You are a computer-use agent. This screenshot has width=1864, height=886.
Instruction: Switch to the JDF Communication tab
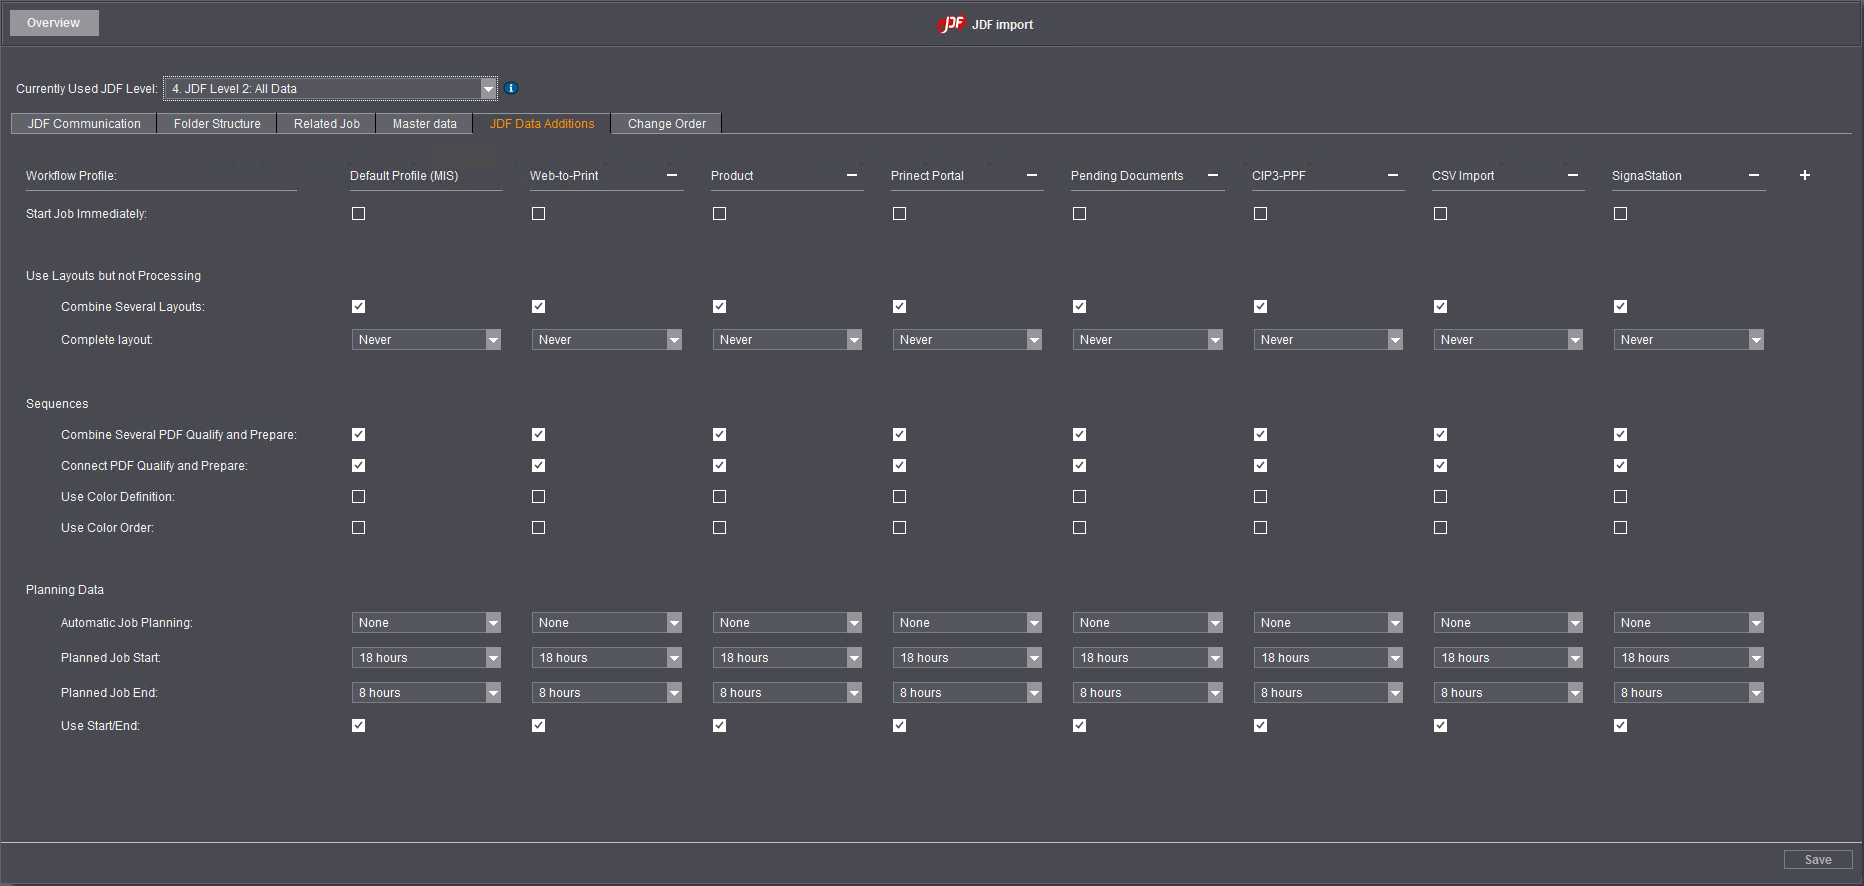tap(84, 124)
